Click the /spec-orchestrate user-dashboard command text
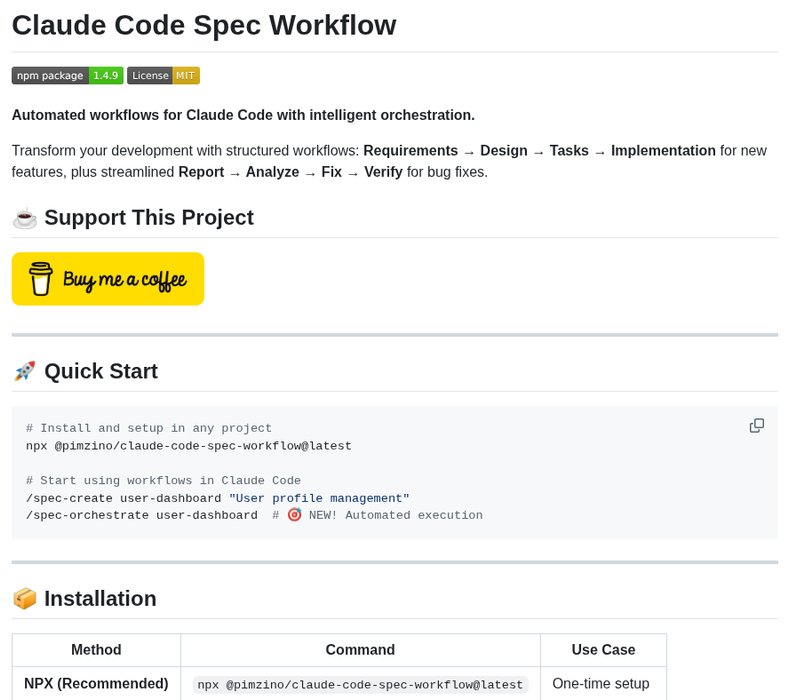The width and height of the screenshot is (789, 700). pyautogui.click(x=141, y=515)
